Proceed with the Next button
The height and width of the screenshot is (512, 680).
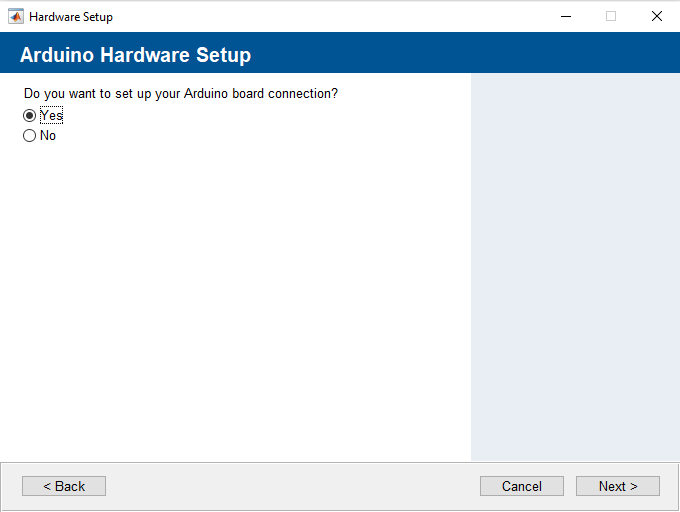618,486
